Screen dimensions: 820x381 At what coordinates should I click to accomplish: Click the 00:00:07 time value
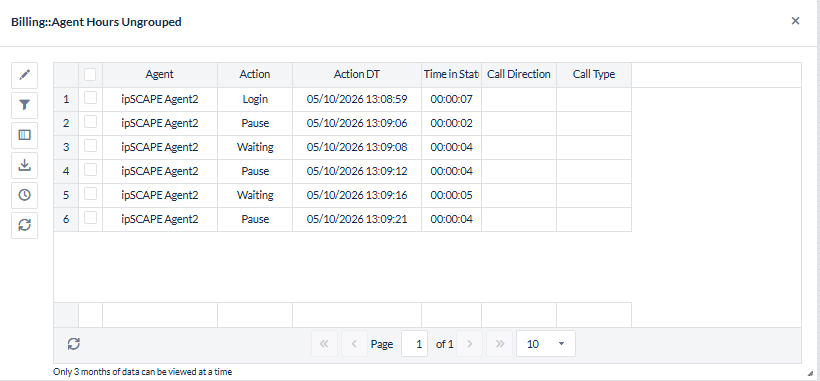pyautogui.click(x=451, y=99)
